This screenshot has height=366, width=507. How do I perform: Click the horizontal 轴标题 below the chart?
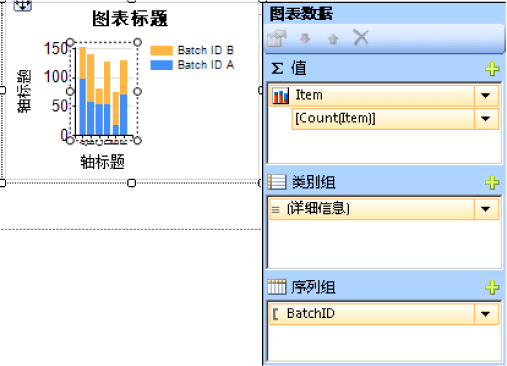point(102,162)
